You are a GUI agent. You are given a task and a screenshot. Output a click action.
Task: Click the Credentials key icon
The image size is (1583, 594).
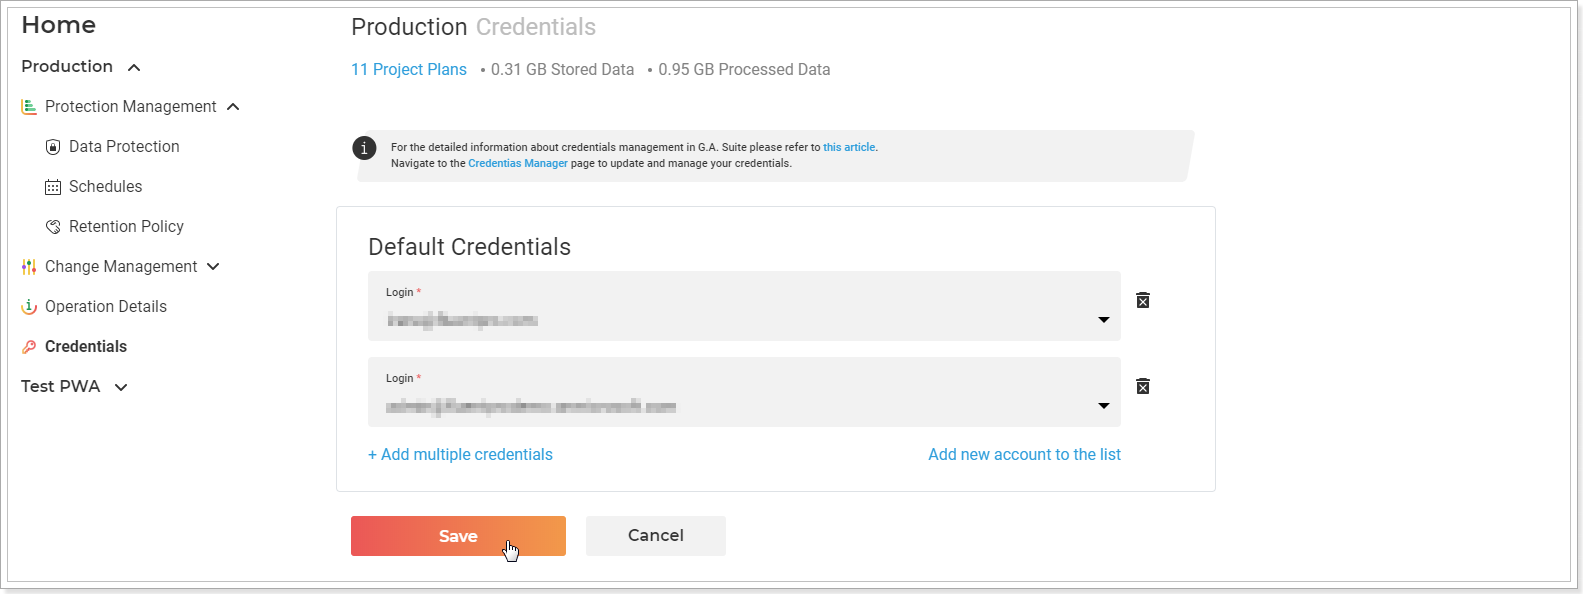click(29, 347)
